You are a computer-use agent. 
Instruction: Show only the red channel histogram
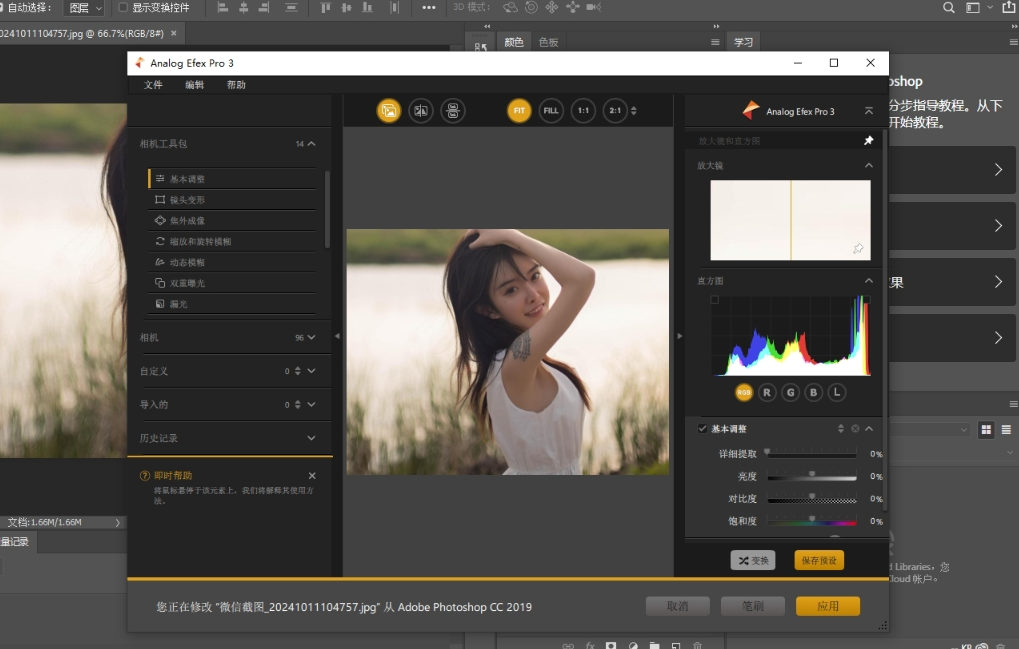[767, 393]
